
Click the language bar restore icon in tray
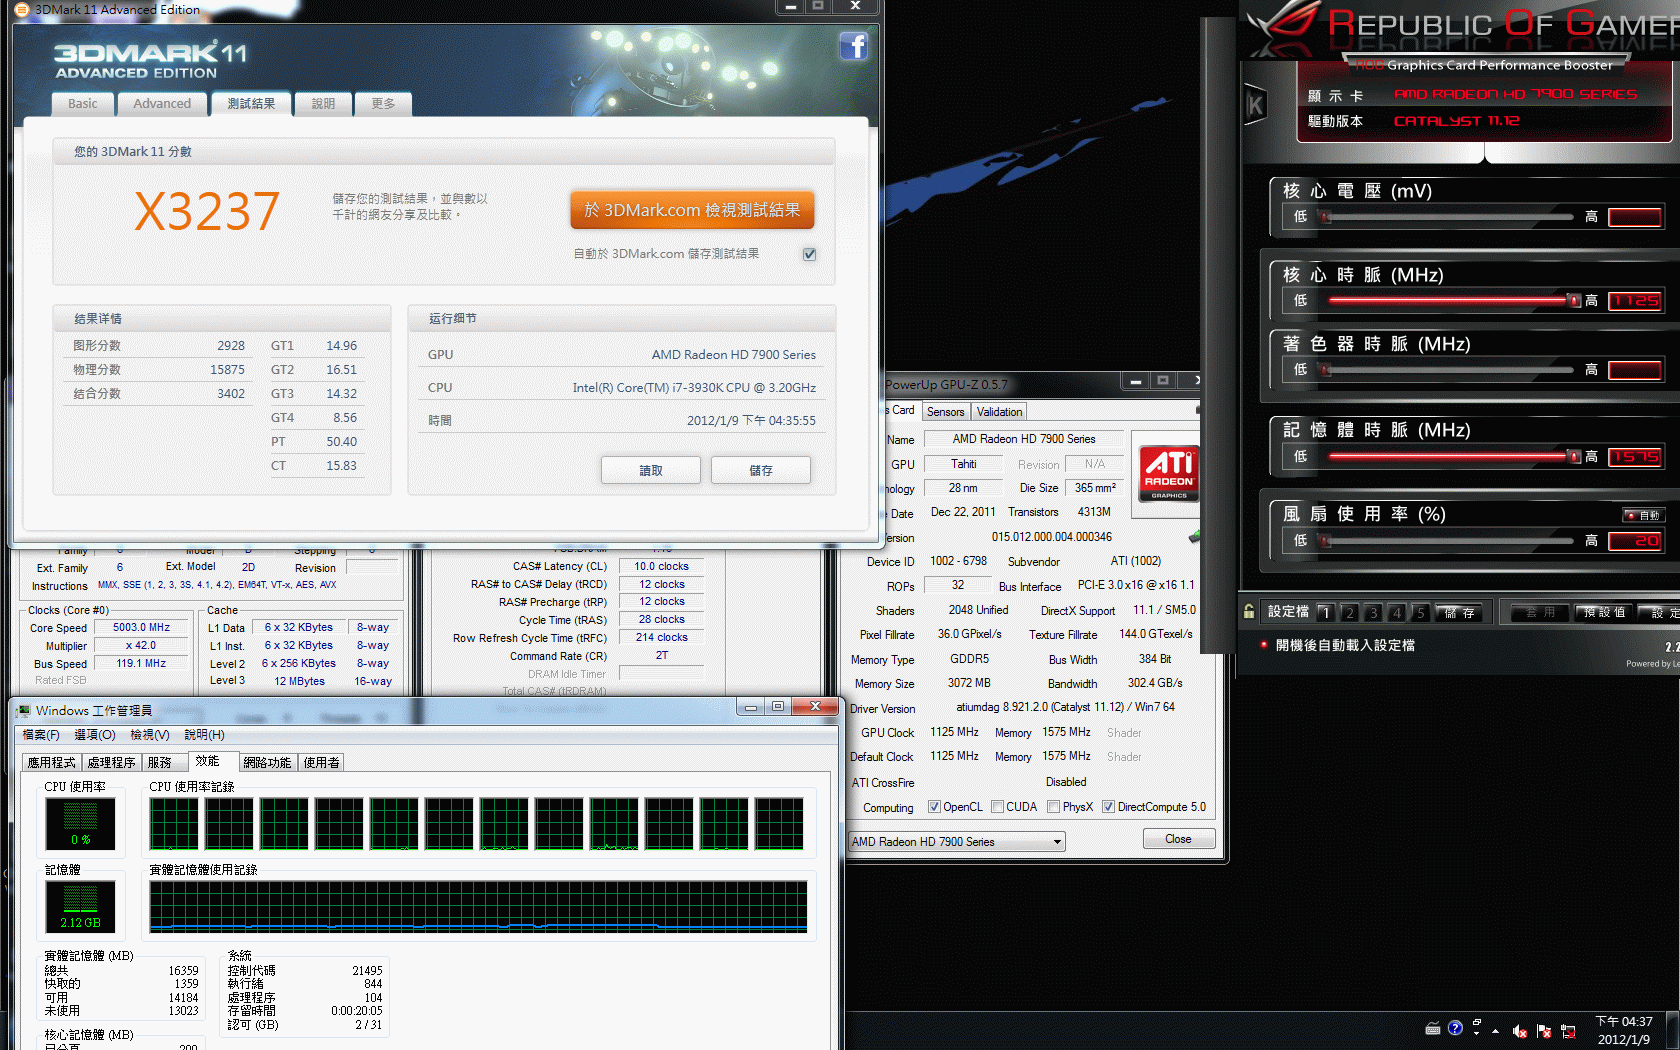(x=1477, y=1022)
